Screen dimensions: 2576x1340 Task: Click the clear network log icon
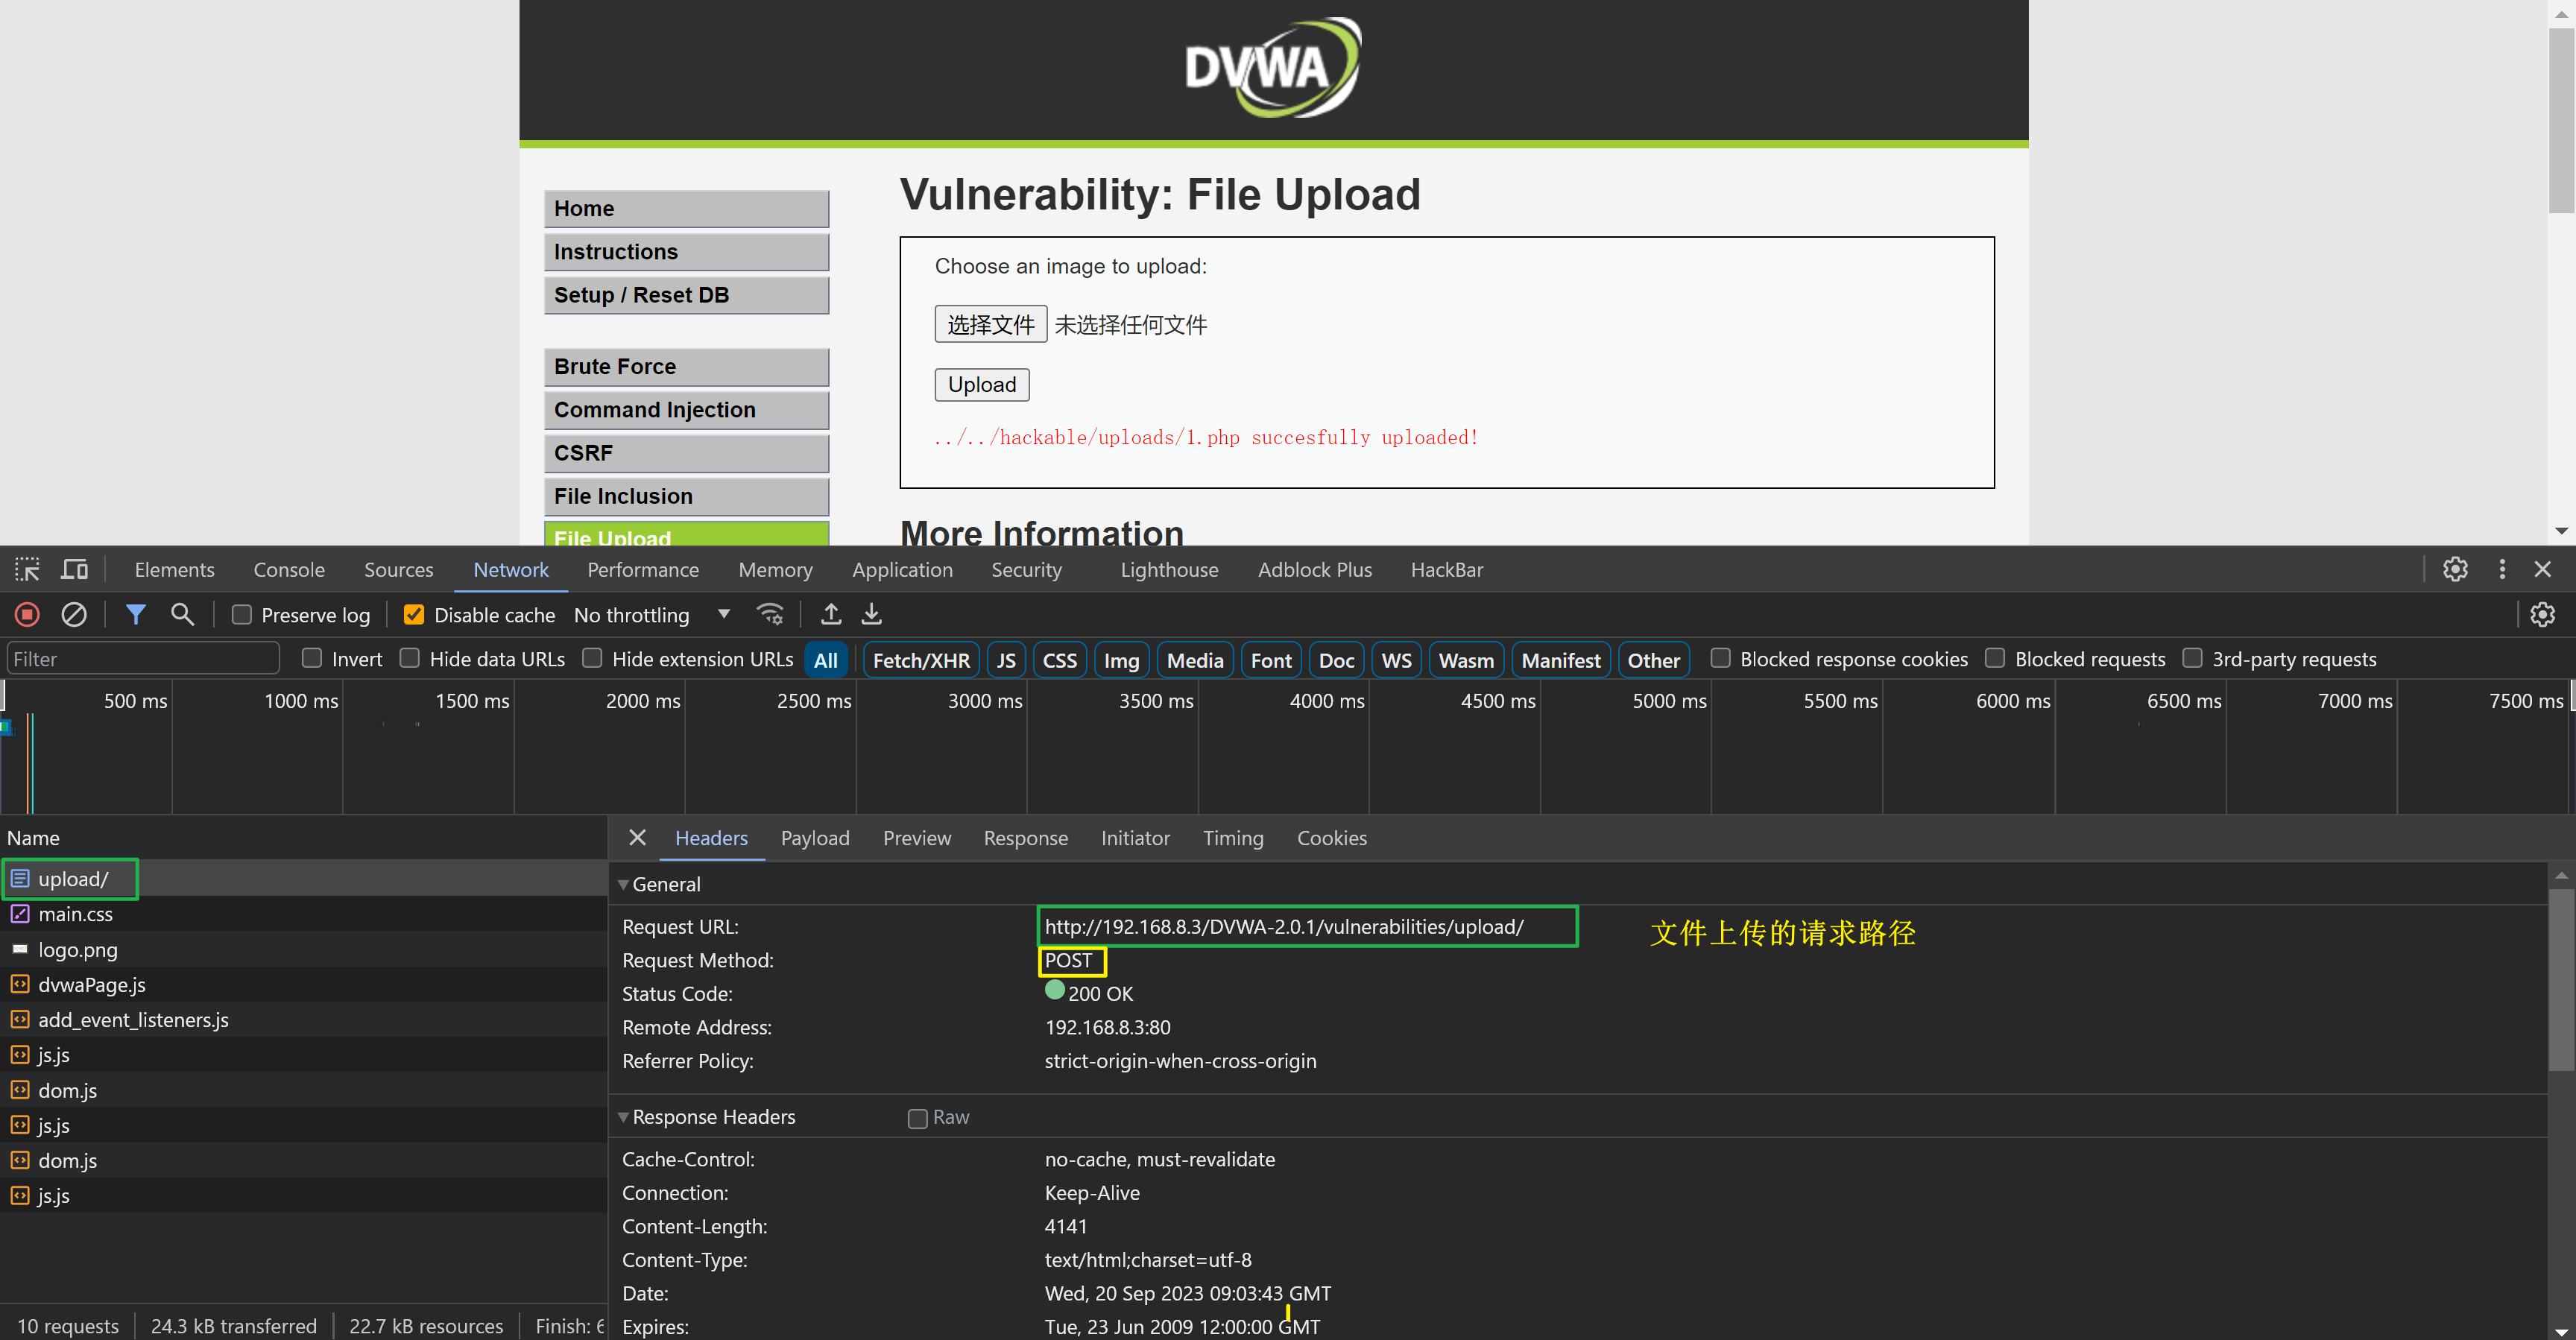(x=74, y=614)
